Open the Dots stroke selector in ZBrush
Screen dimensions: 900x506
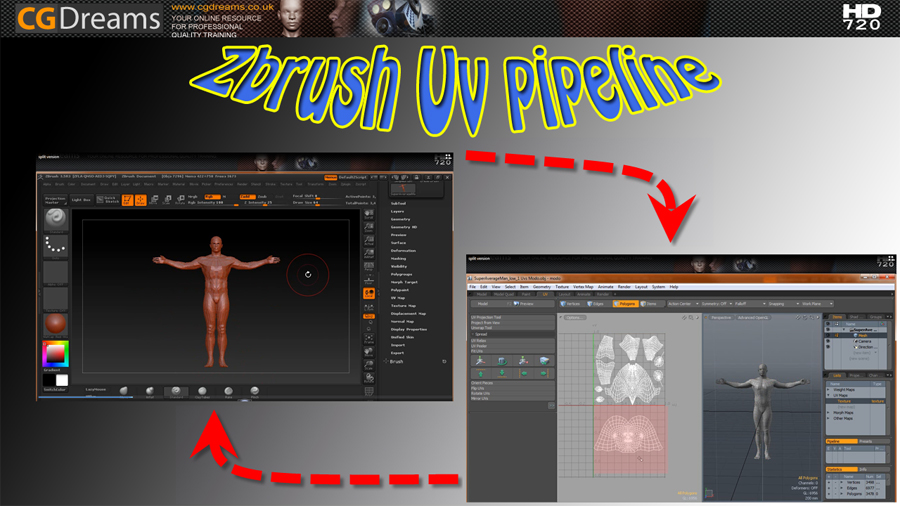click(x=56, y=247)
